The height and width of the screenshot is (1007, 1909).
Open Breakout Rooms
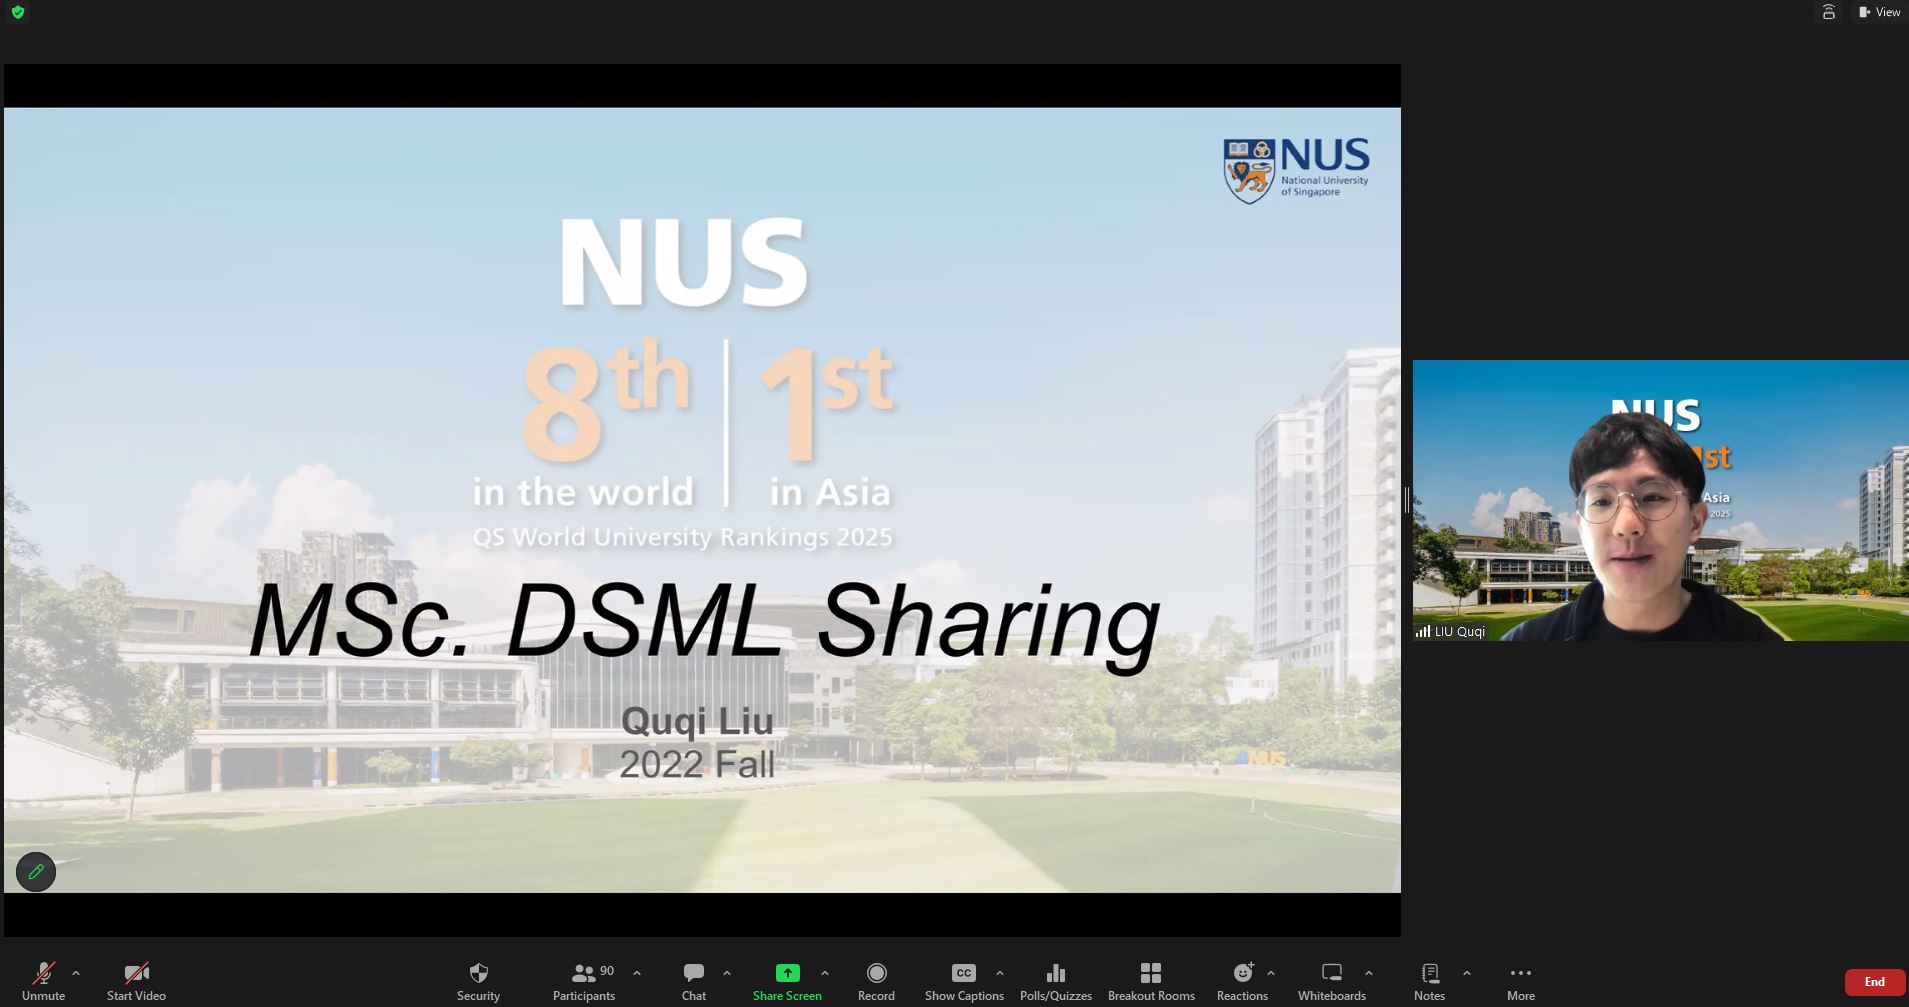1151,979
